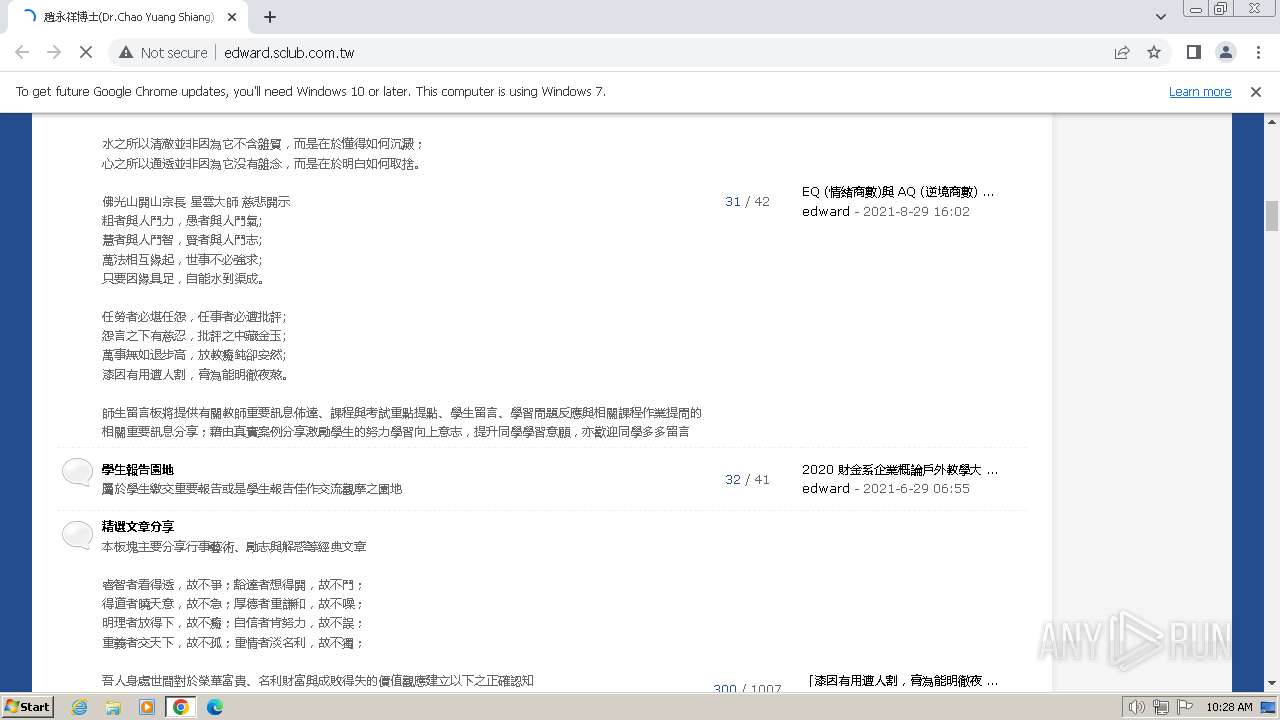The width and height of the screenshot is (1280, 720).
Task: Click the scrollbar up arrow
Action: pyautogui.click(x=1272, y=120)
